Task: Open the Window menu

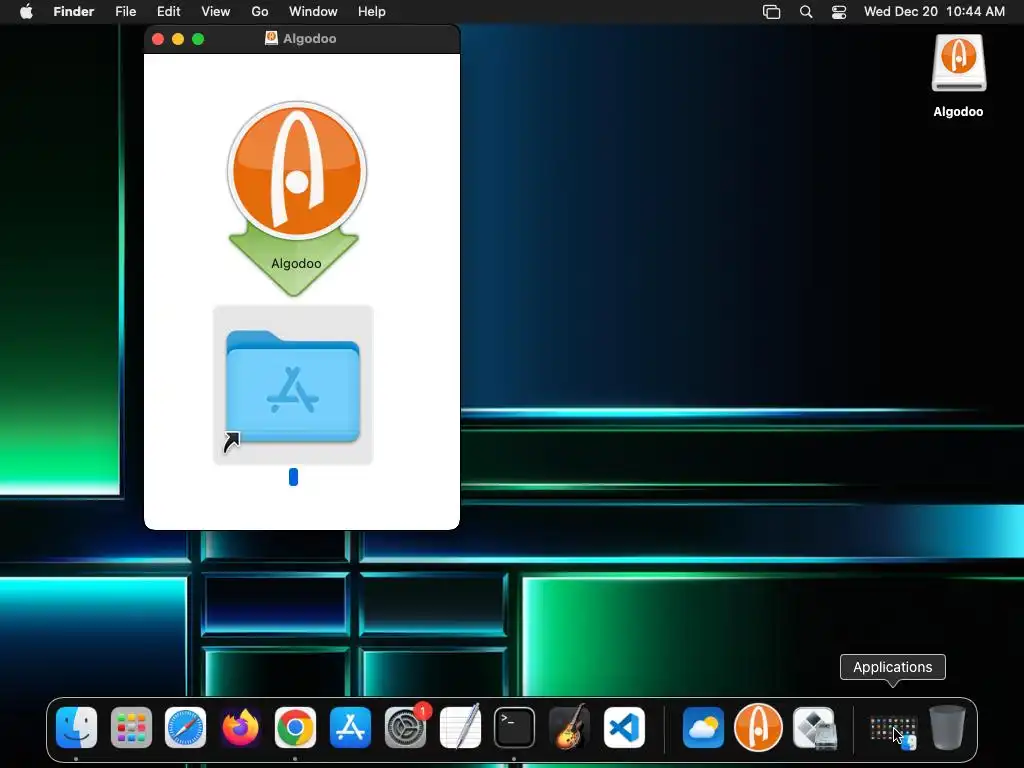Action: (x=313, y=12)
